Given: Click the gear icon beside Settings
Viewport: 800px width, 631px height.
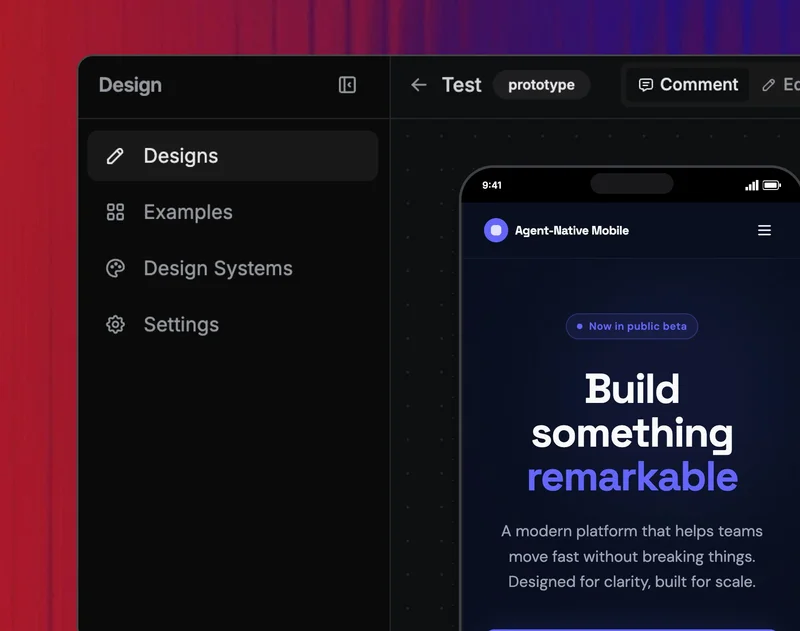Looking at the screenshot, I should [115, 324].
